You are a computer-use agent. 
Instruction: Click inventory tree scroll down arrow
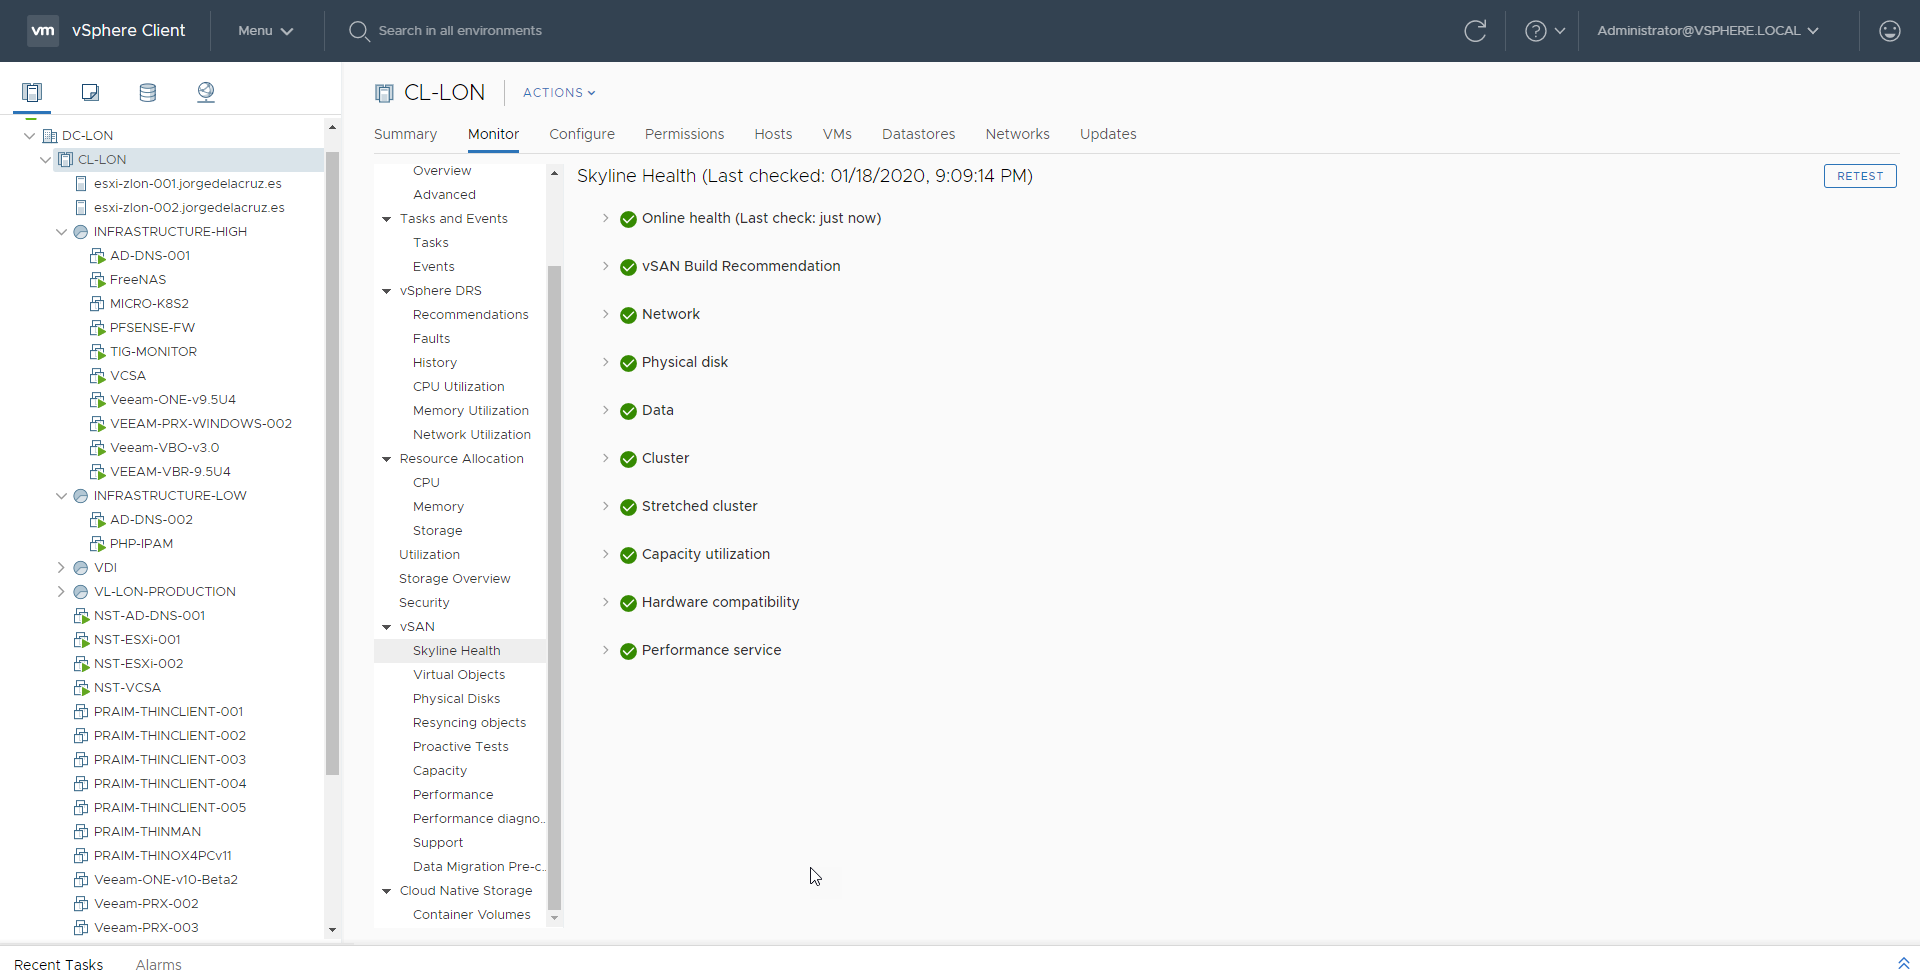(x=332, y=930)
